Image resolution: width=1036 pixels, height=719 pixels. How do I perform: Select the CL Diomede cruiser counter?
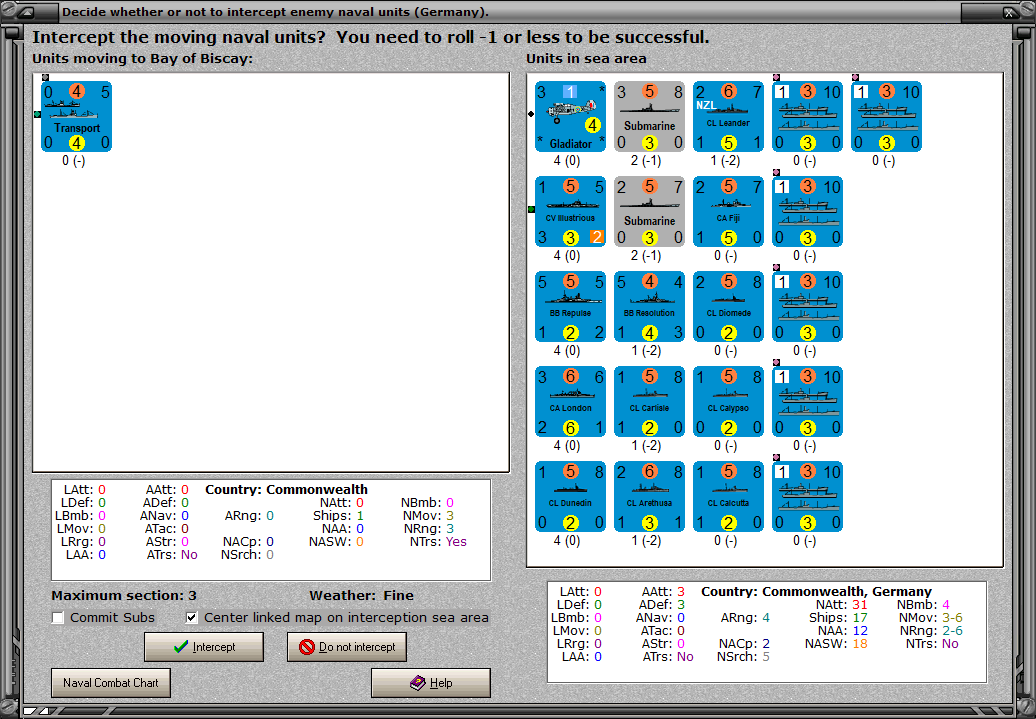728,307
